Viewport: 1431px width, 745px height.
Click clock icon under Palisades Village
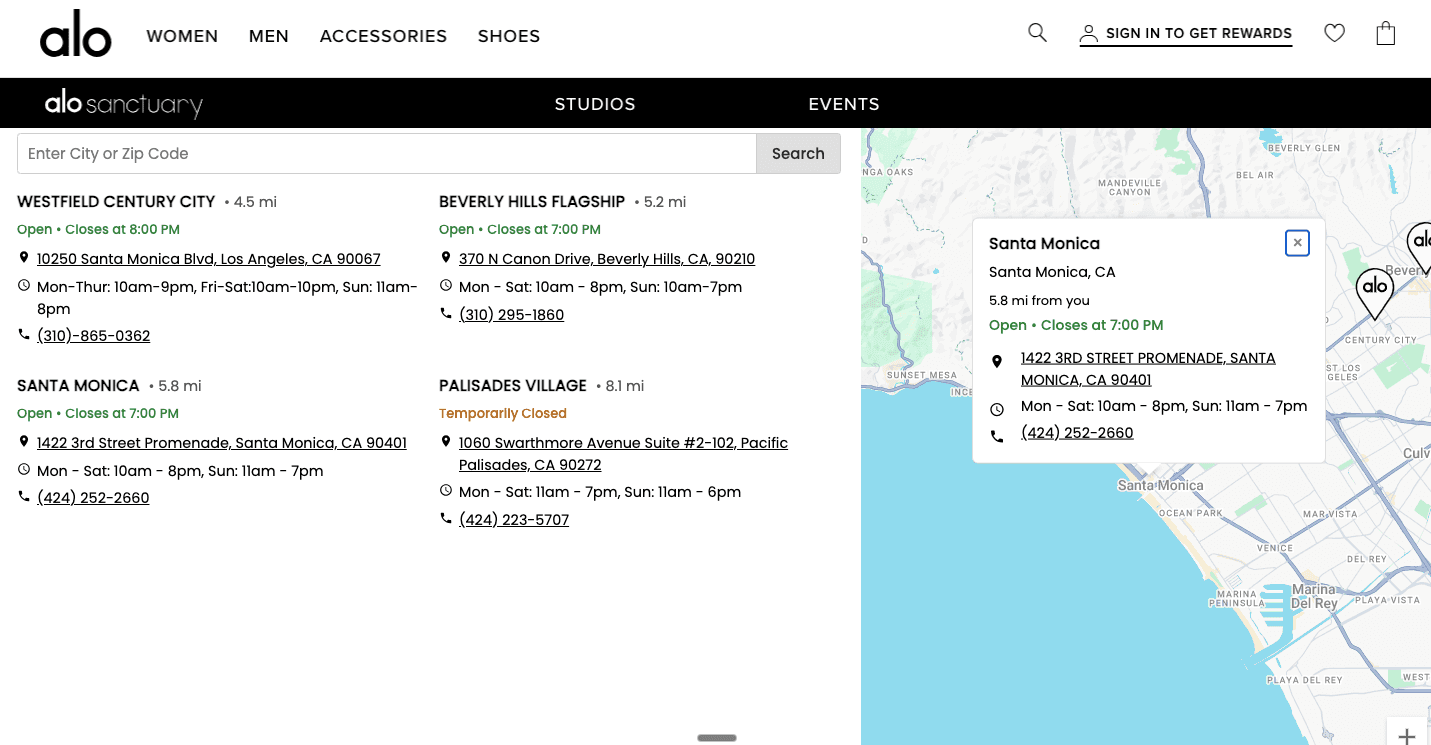[x=446, y=490]
